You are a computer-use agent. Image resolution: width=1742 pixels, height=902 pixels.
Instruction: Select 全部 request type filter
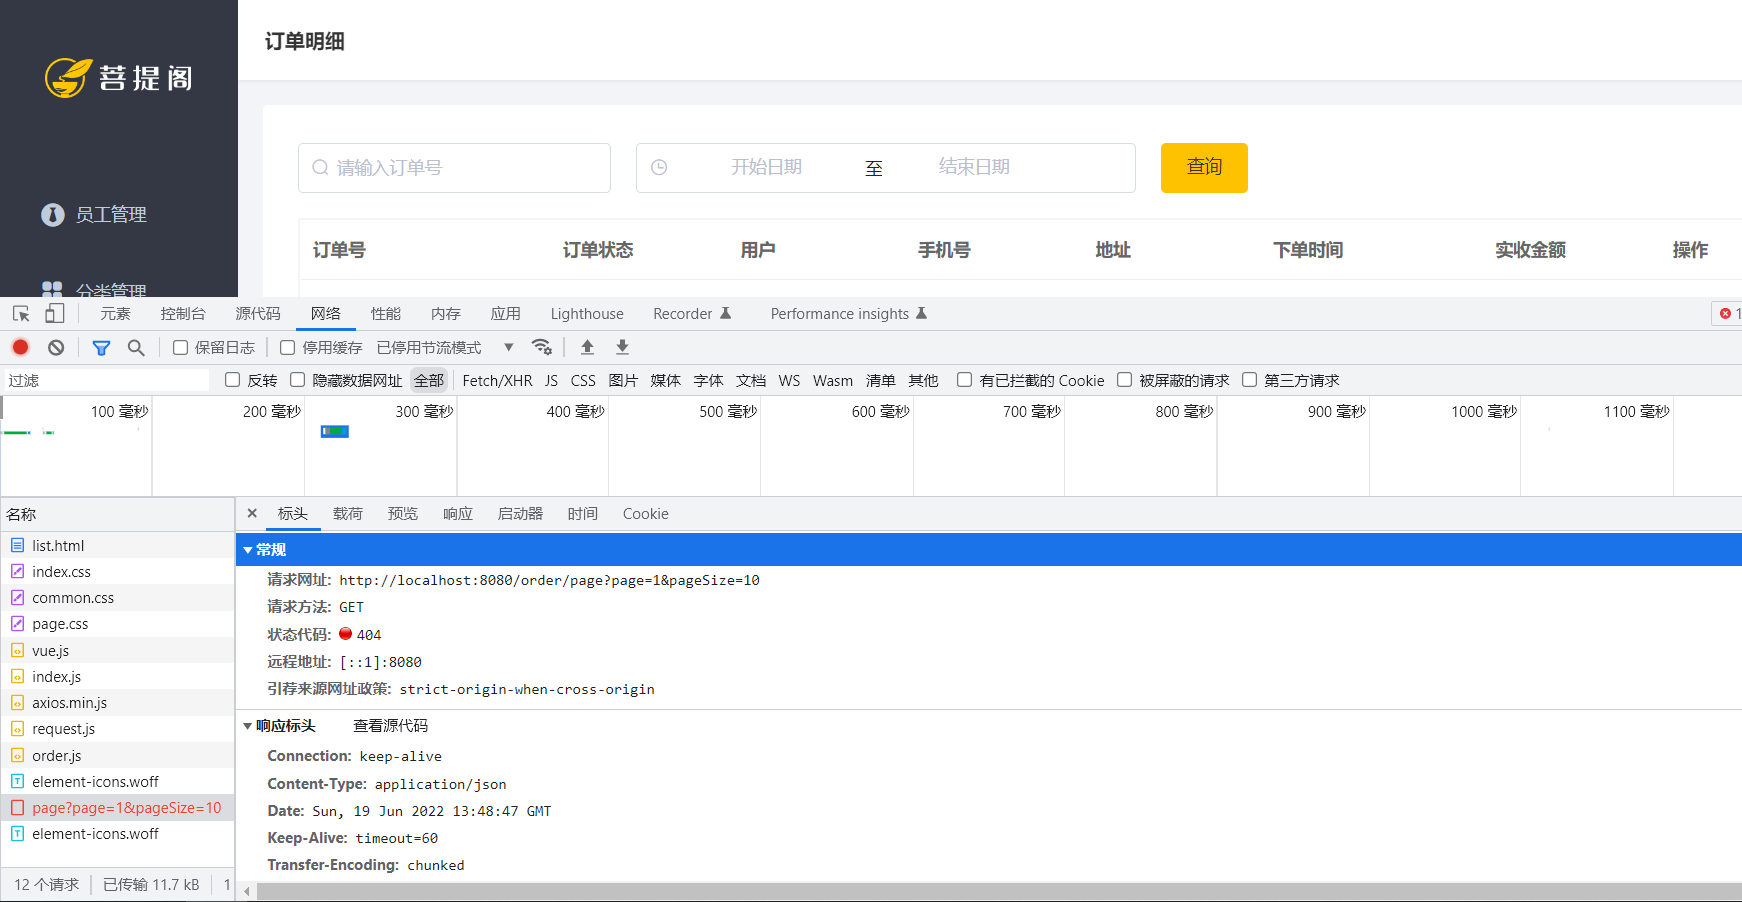(429, 380)
